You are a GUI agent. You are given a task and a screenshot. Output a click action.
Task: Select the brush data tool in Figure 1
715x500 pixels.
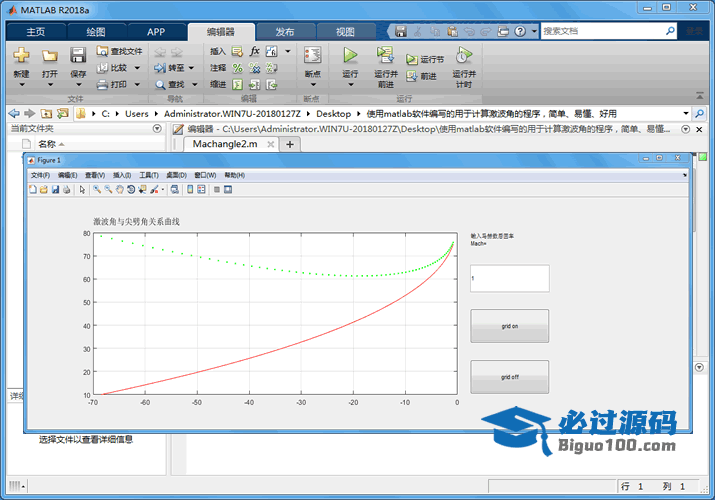click(x=155, y=189)
